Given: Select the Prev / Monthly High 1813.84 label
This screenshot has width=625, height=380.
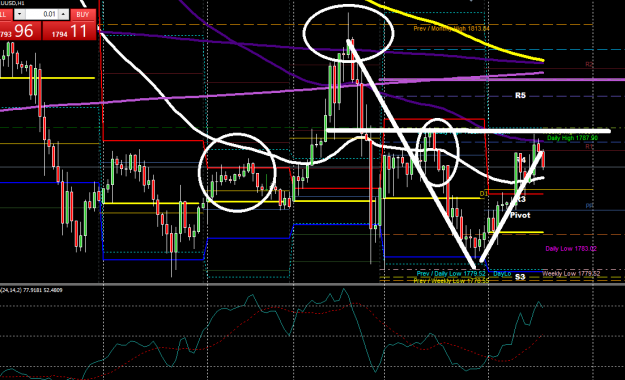Looking at the screenshot, I should point(451,29).
